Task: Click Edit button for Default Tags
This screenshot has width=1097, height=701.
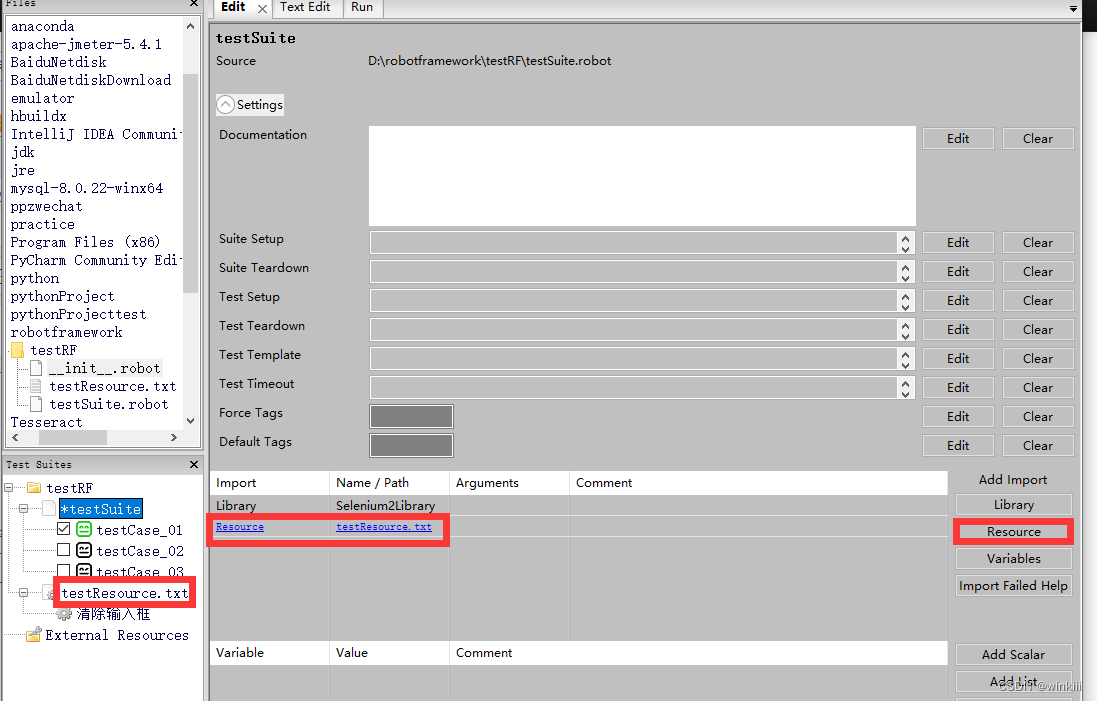Action: pyautogui.click(x=958, y=446)
